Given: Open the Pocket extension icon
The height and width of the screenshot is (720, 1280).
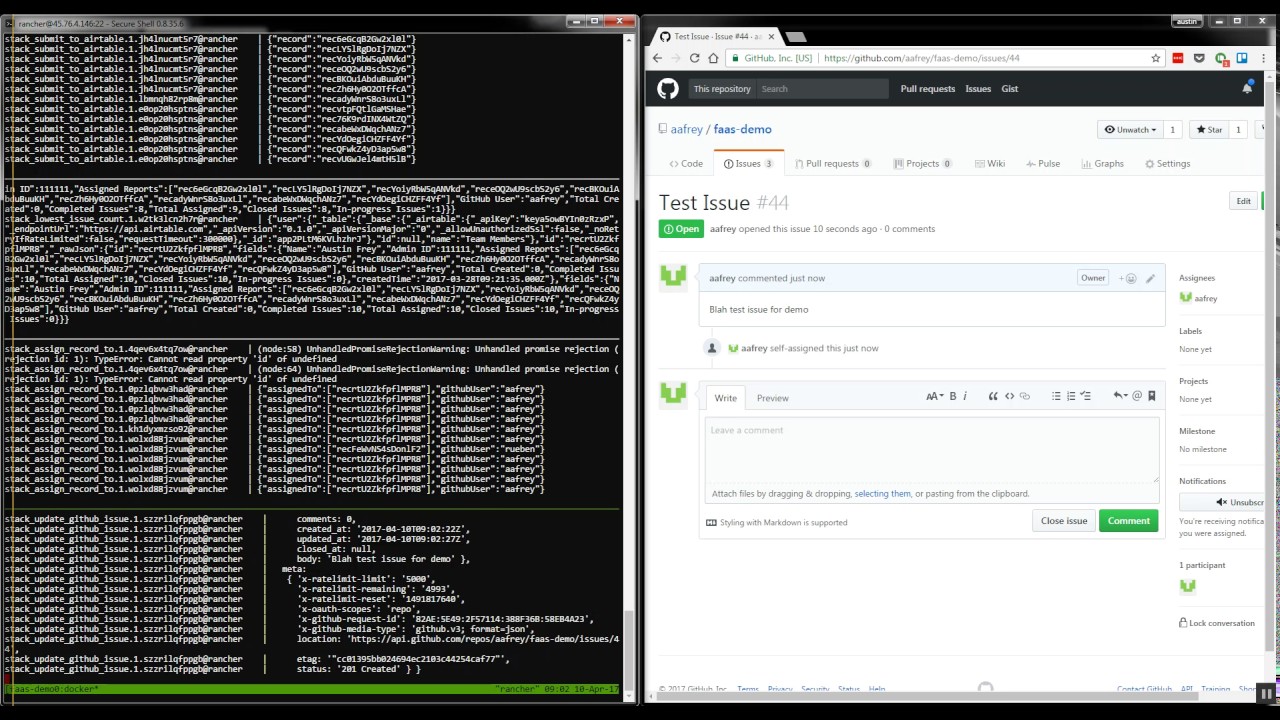Looking at the screenshot, I should pos(1200,58).
